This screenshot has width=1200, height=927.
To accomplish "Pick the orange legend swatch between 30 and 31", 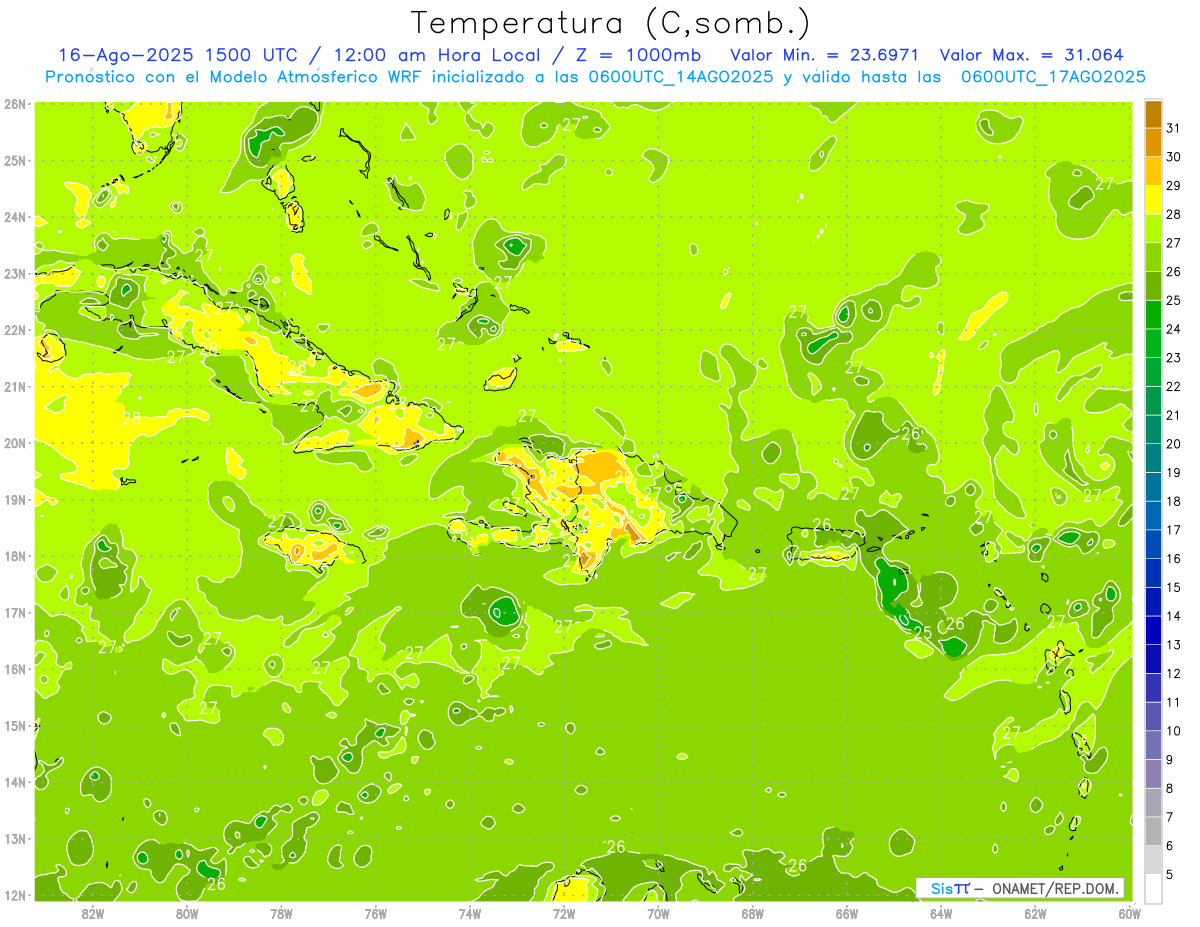I will coord(1153,142).
